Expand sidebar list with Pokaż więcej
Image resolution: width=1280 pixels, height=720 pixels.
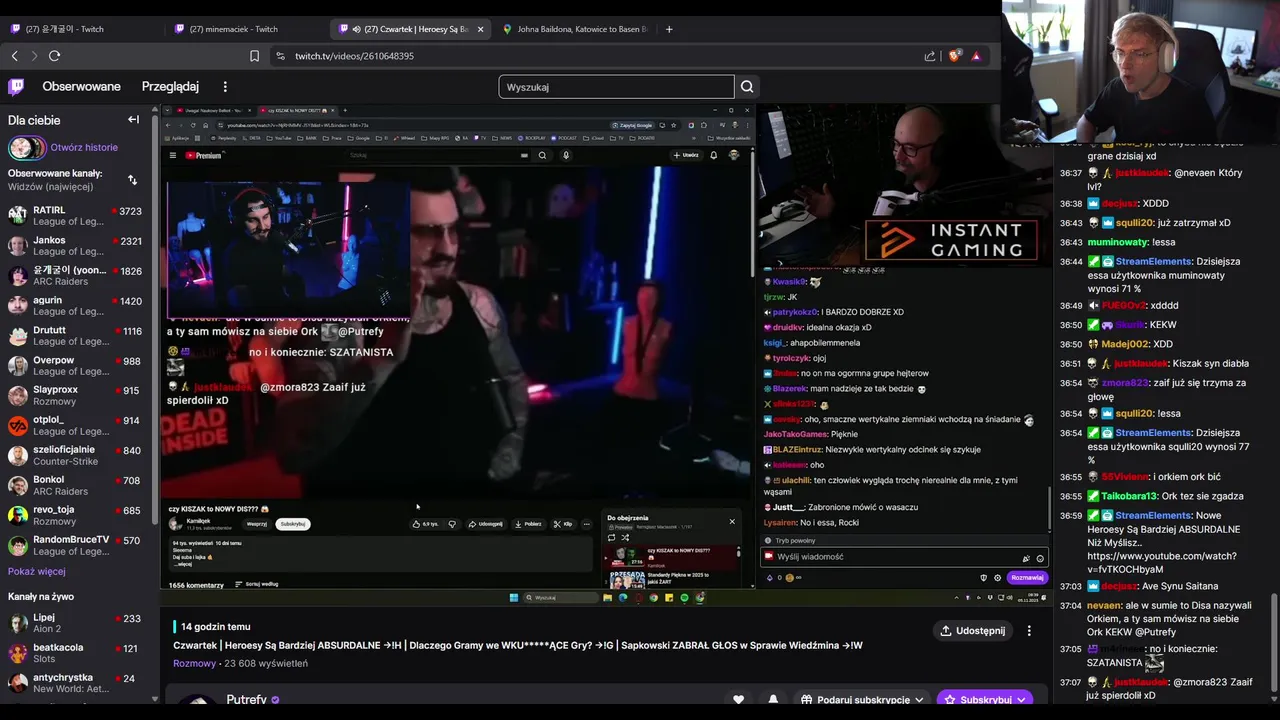coord(37,571)
